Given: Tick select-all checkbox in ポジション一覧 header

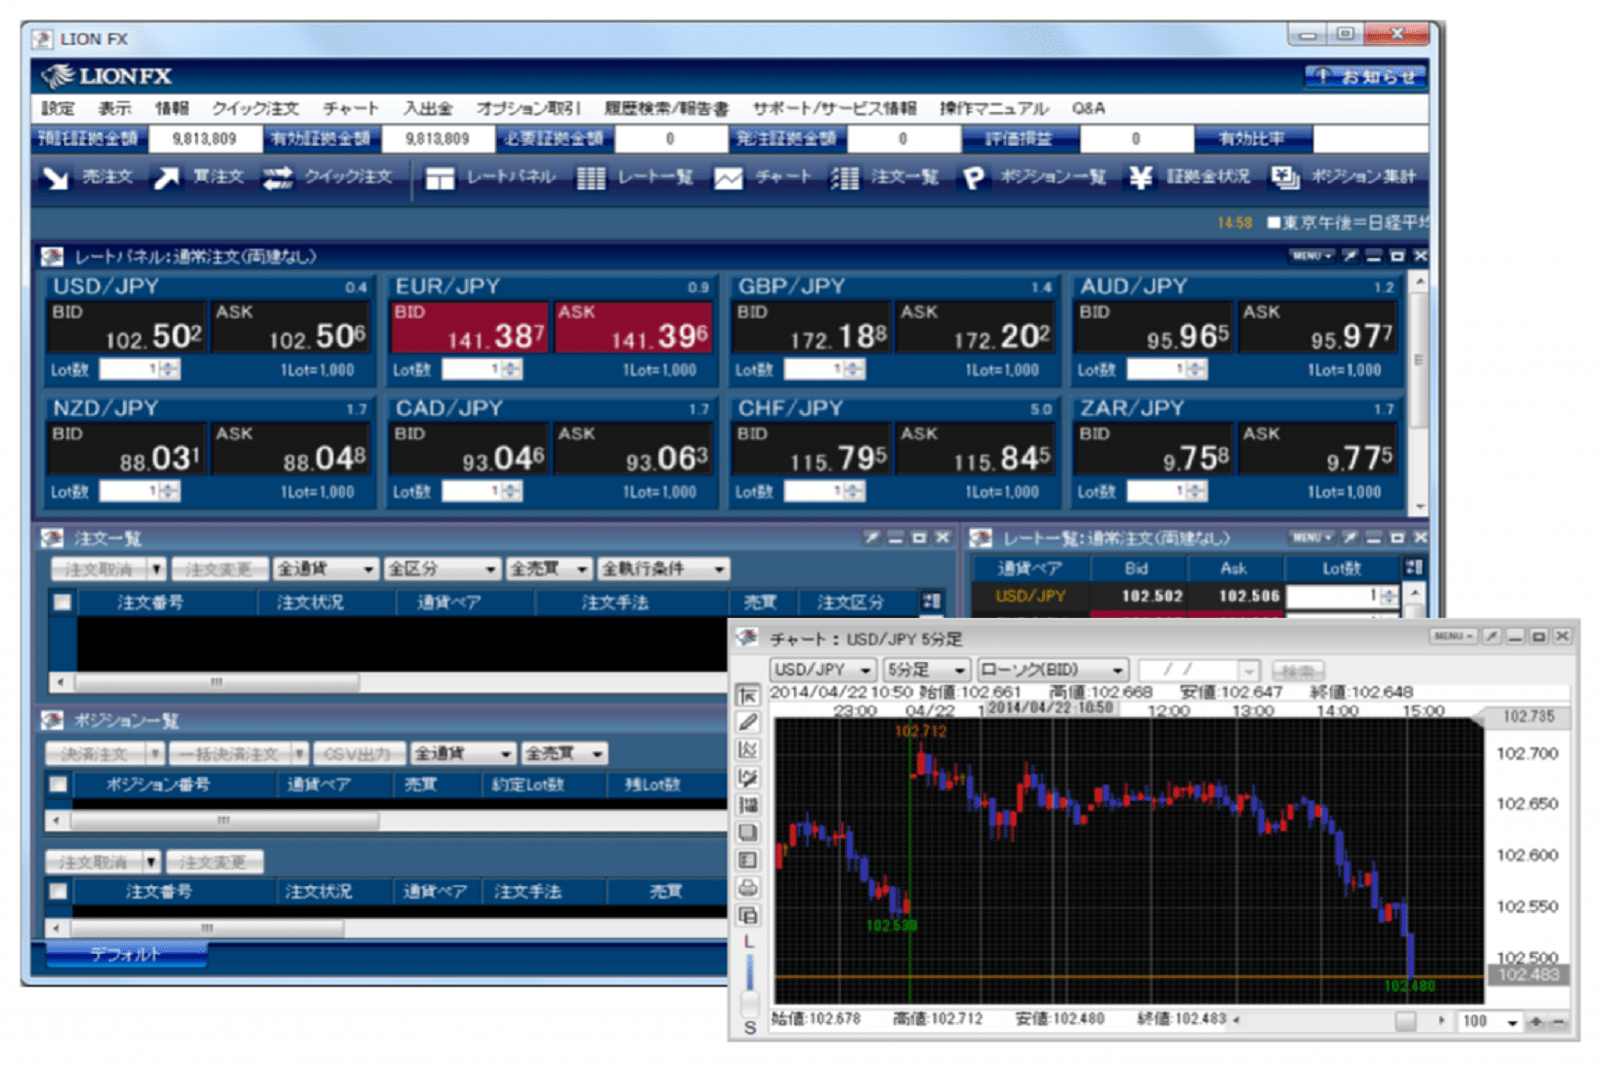Looking at the screenshot, I should [x=59, y=784].
